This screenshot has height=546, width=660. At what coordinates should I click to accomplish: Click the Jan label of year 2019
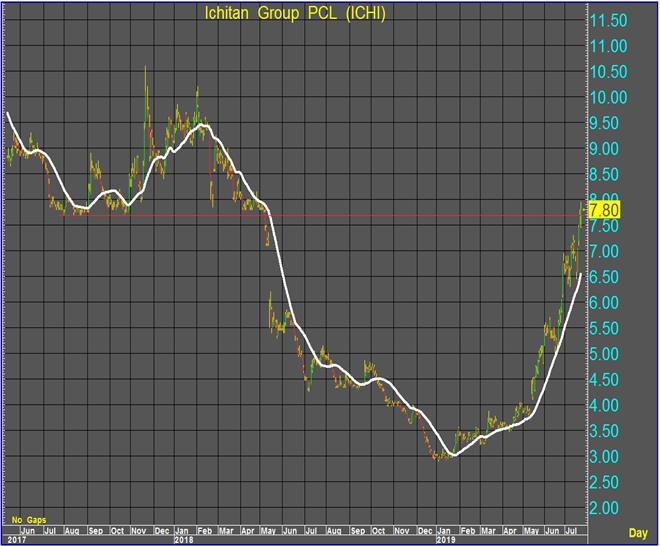[444, 530]
